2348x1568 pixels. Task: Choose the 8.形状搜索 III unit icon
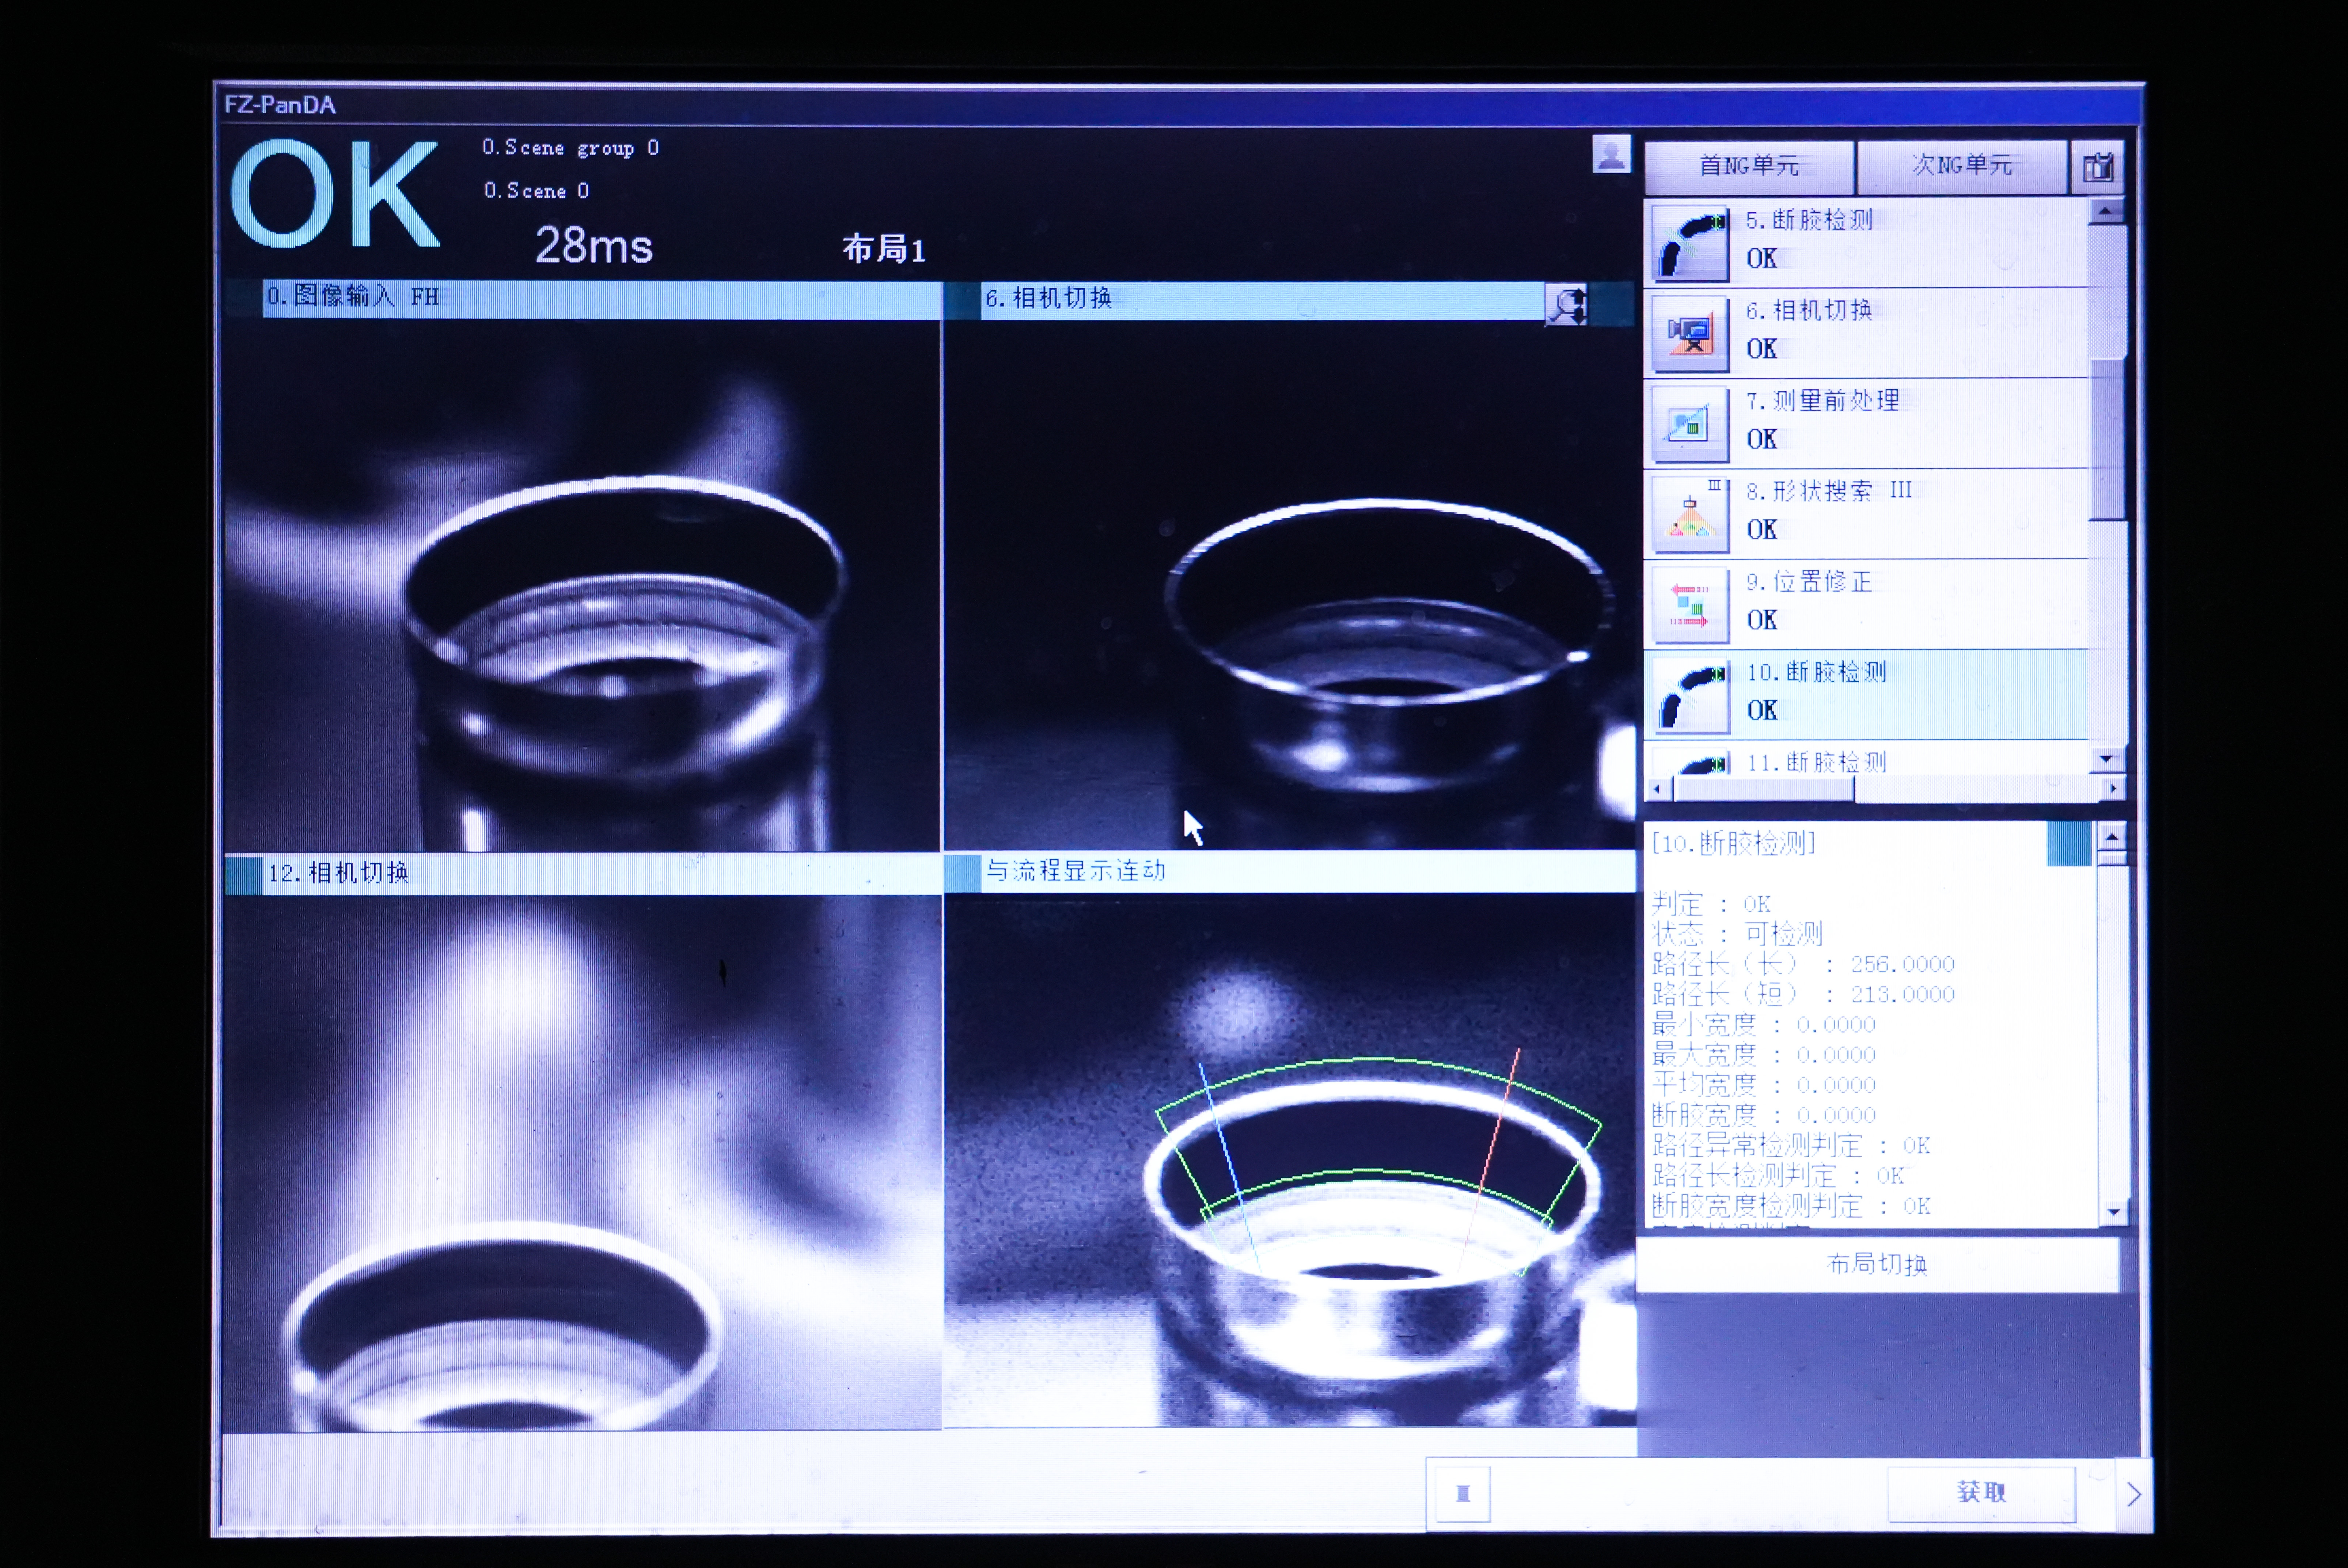[x=1690, y=514]
